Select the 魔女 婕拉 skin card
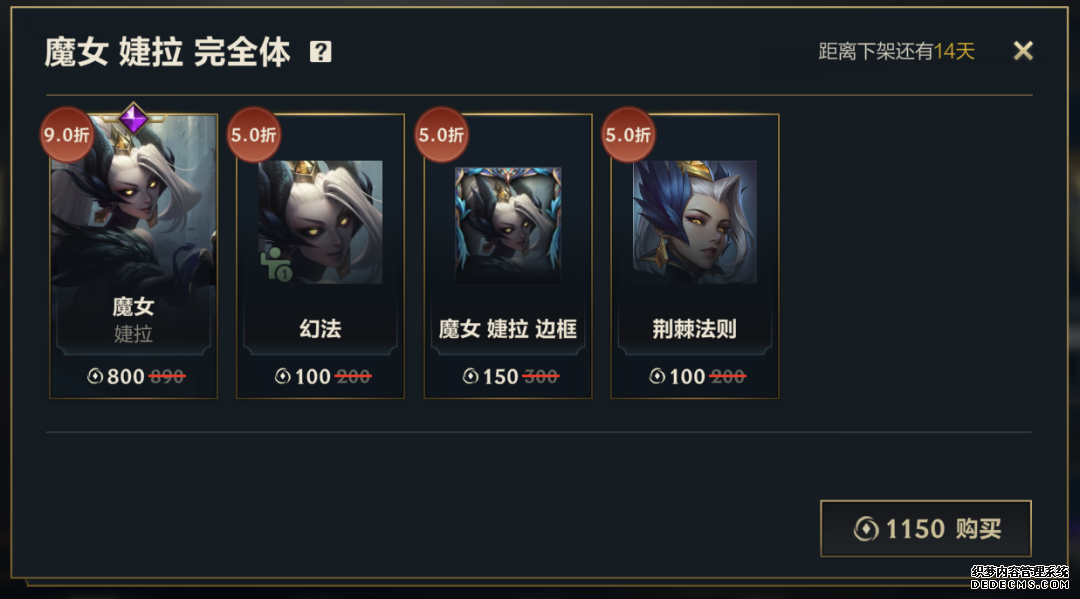The image size is (1080, 599). point(134,256)
